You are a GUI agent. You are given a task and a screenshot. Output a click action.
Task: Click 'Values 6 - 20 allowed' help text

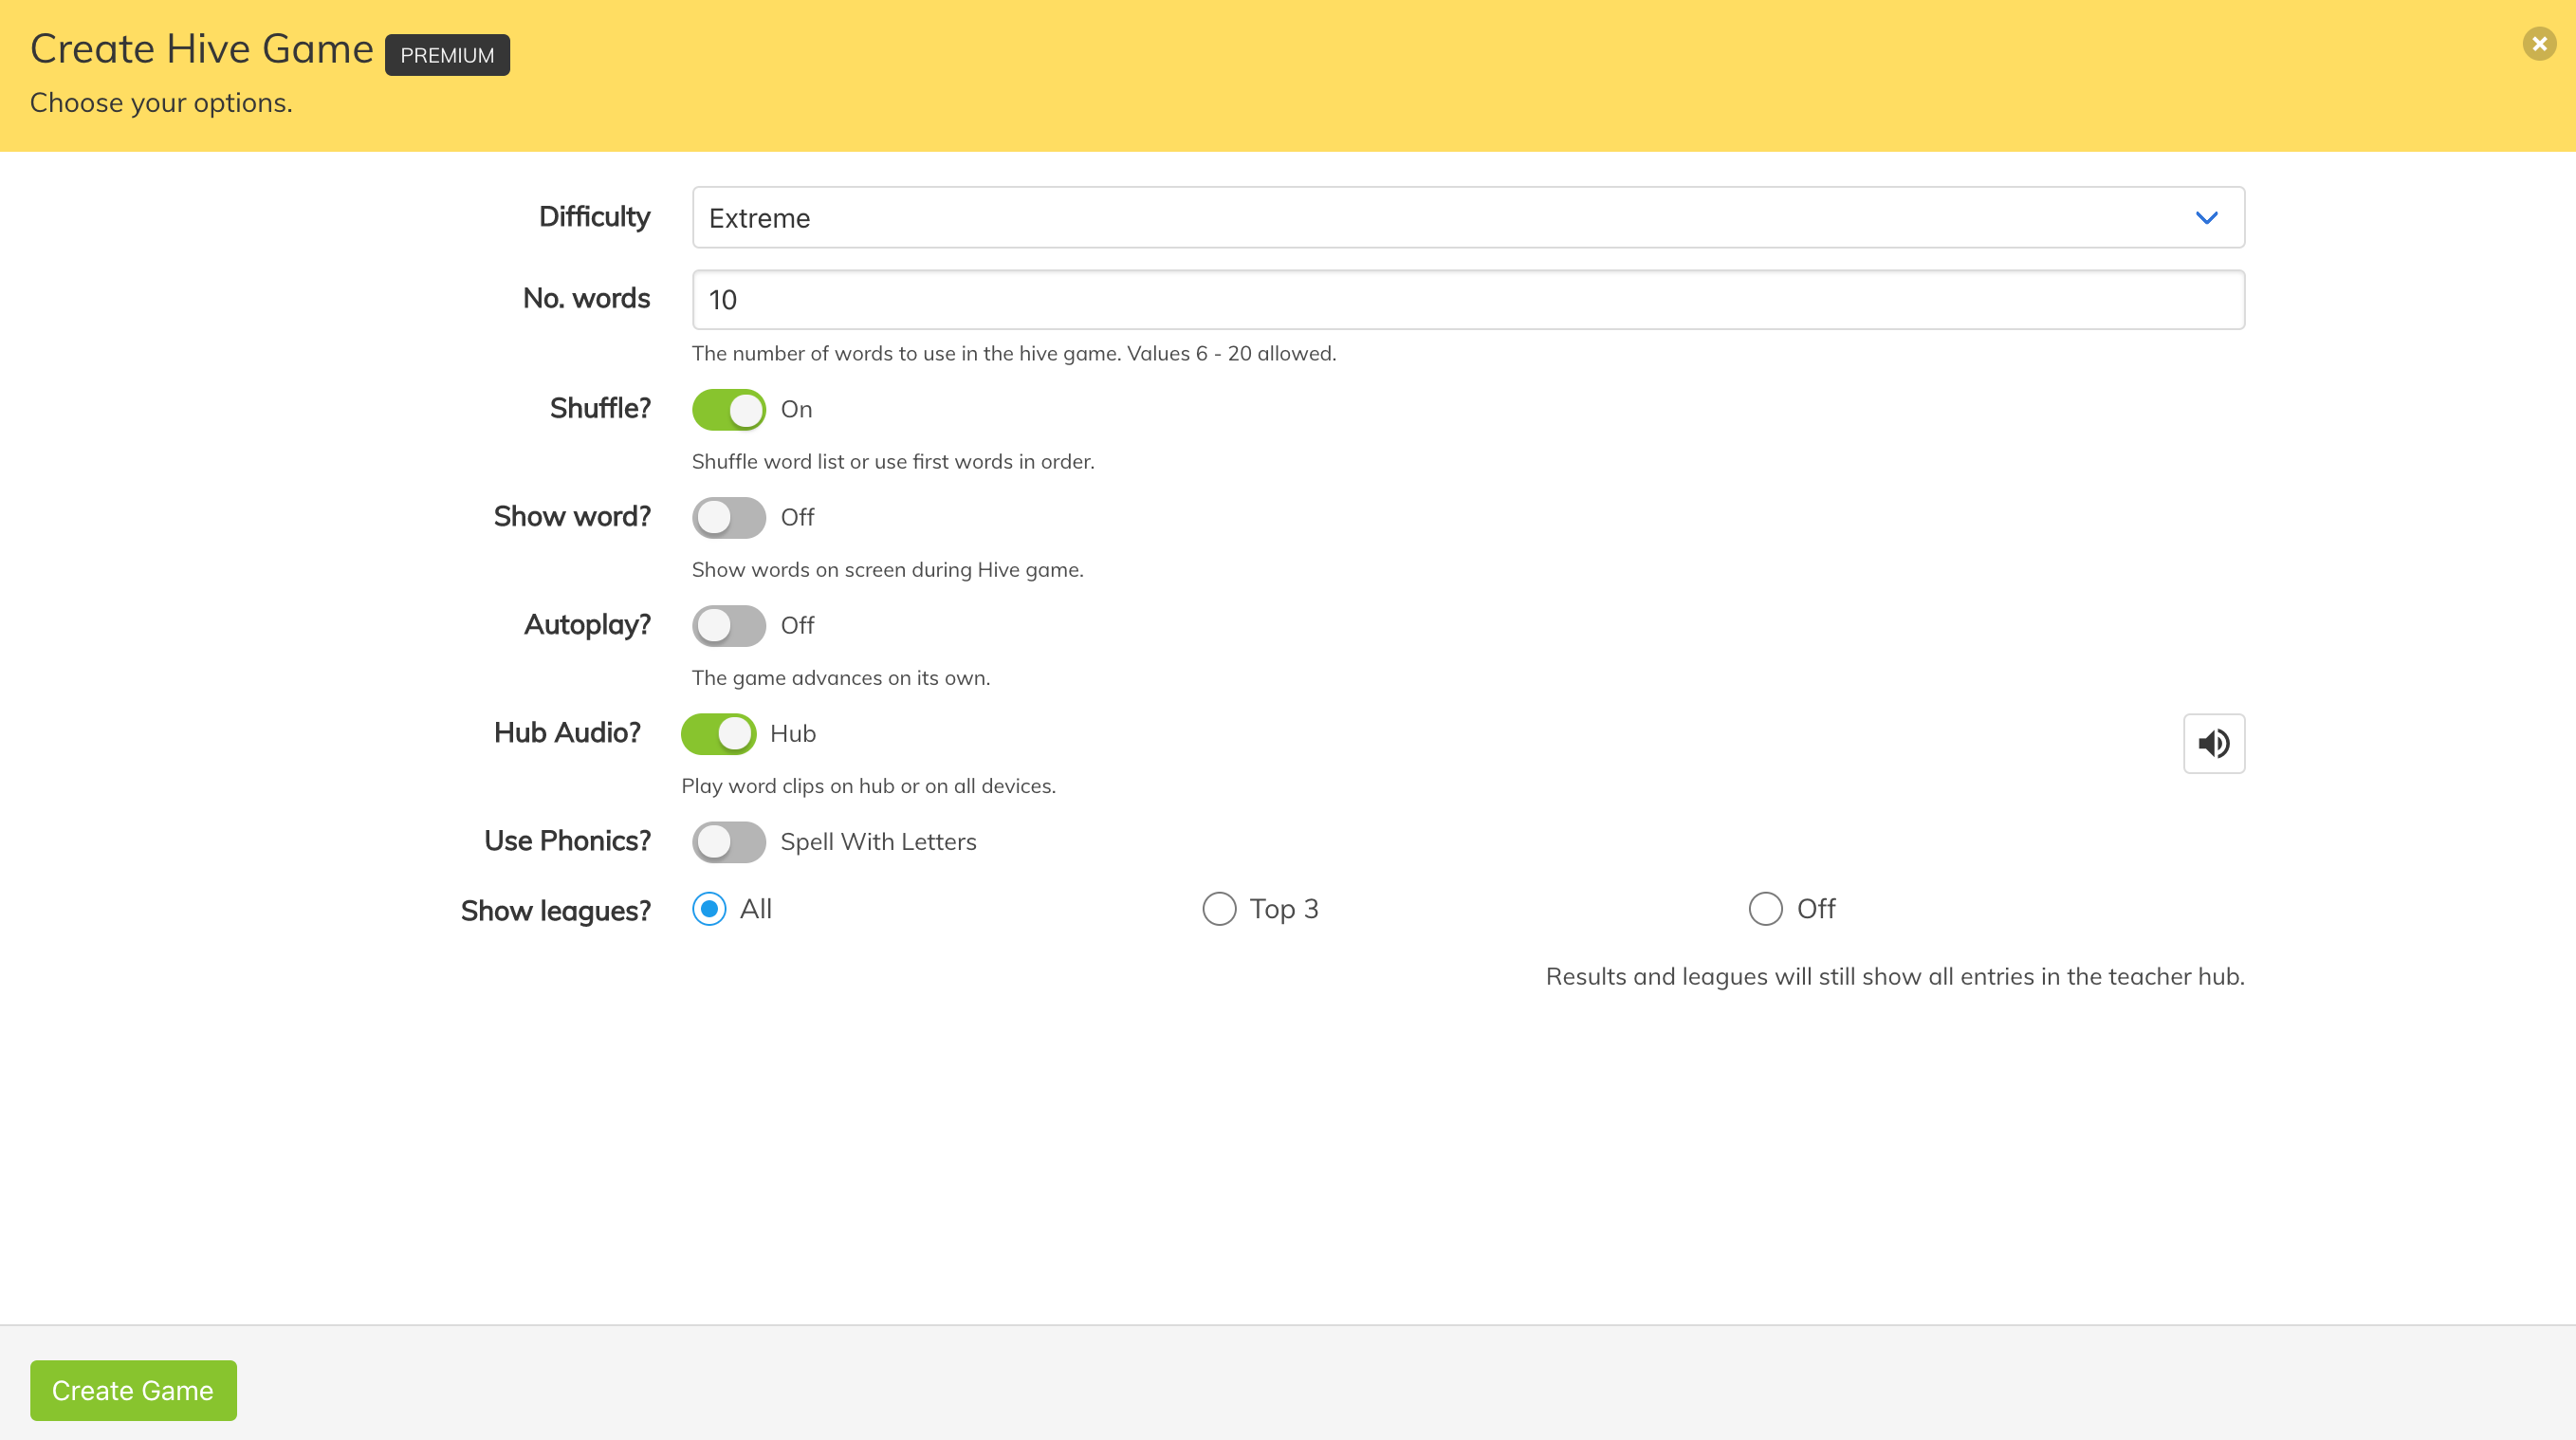[x=1231, y=353]
